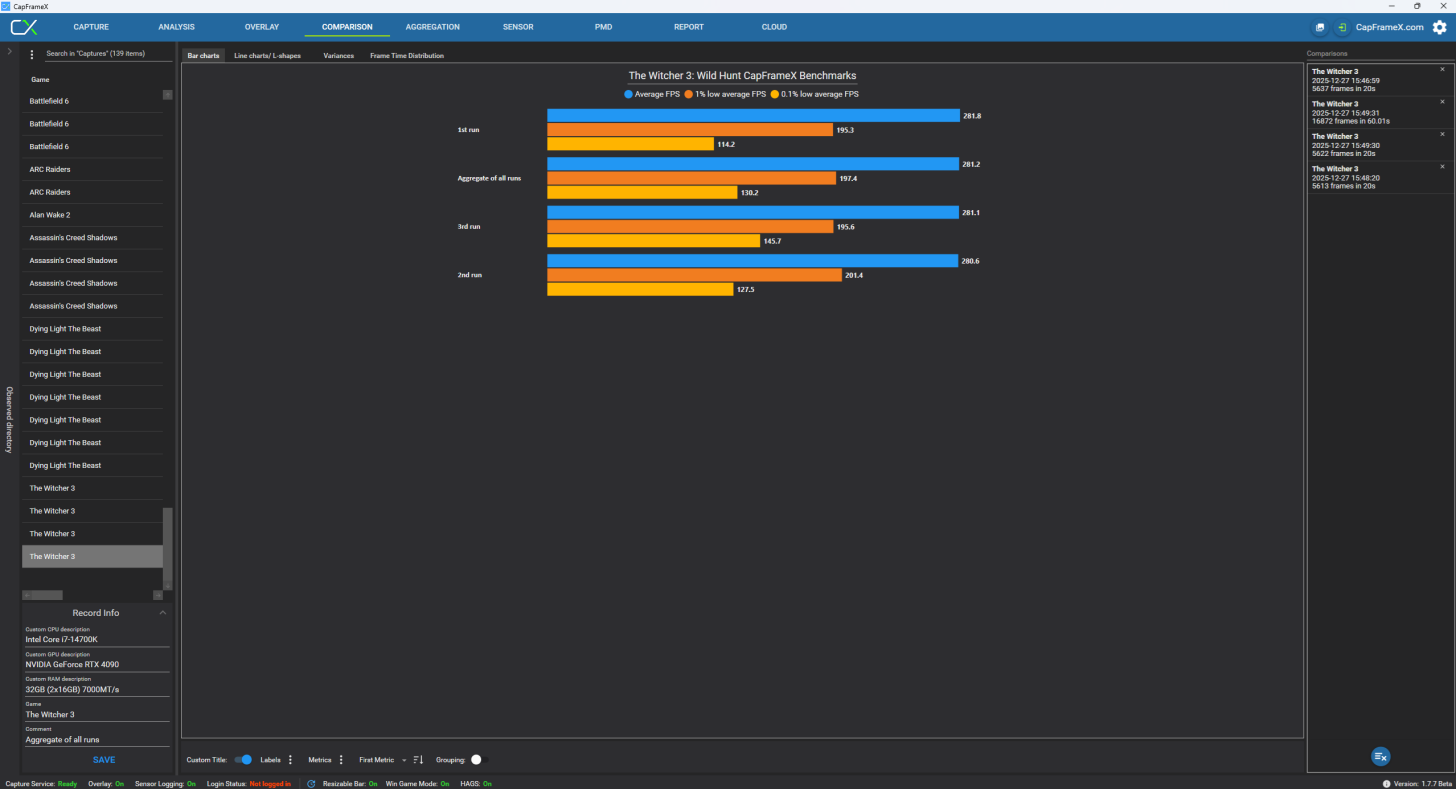Remove the comparison recorded at 15:49:30
Screen dimensions: 1456x789
[1442, 134]
